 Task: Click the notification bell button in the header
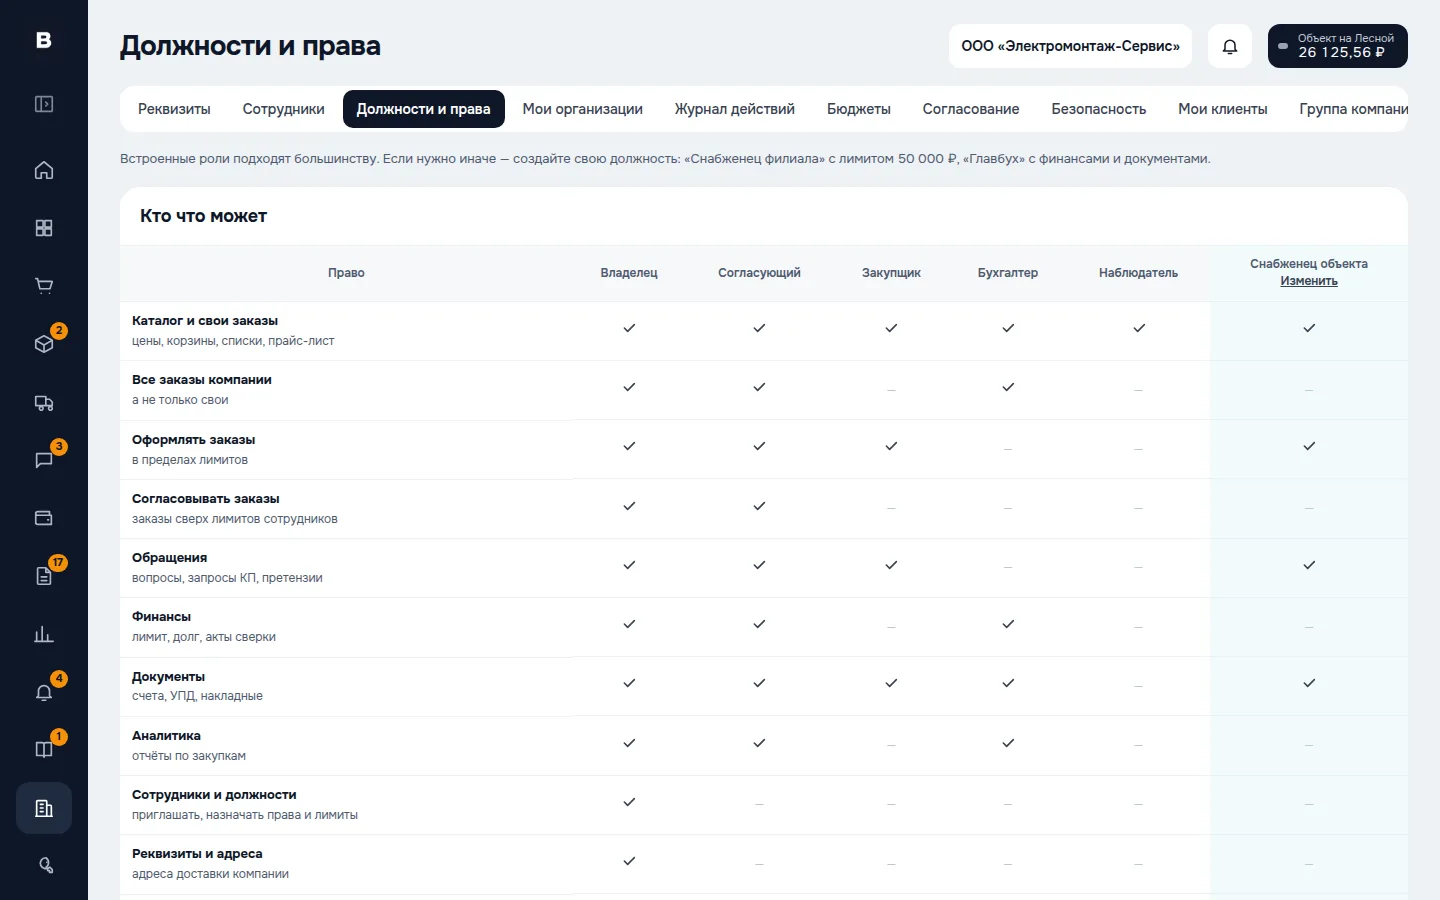click(x=1230, y=46)
